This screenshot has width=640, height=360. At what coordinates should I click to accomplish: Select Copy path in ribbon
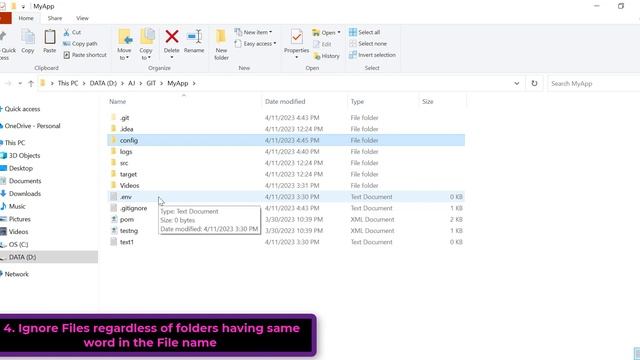(80, 44)
